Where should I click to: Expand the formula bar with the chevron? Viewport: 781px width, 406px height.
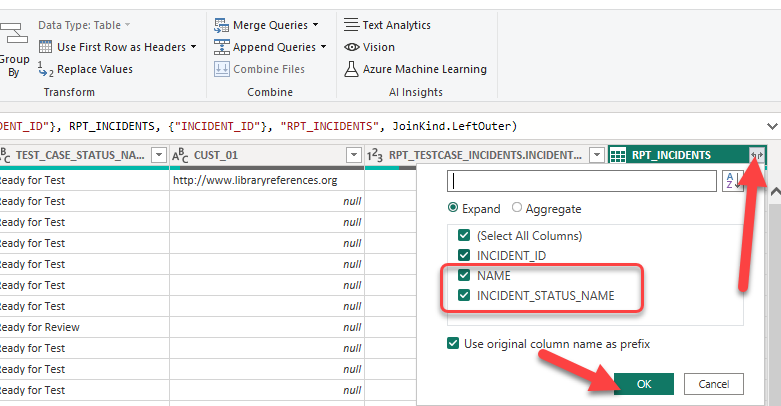772,127
